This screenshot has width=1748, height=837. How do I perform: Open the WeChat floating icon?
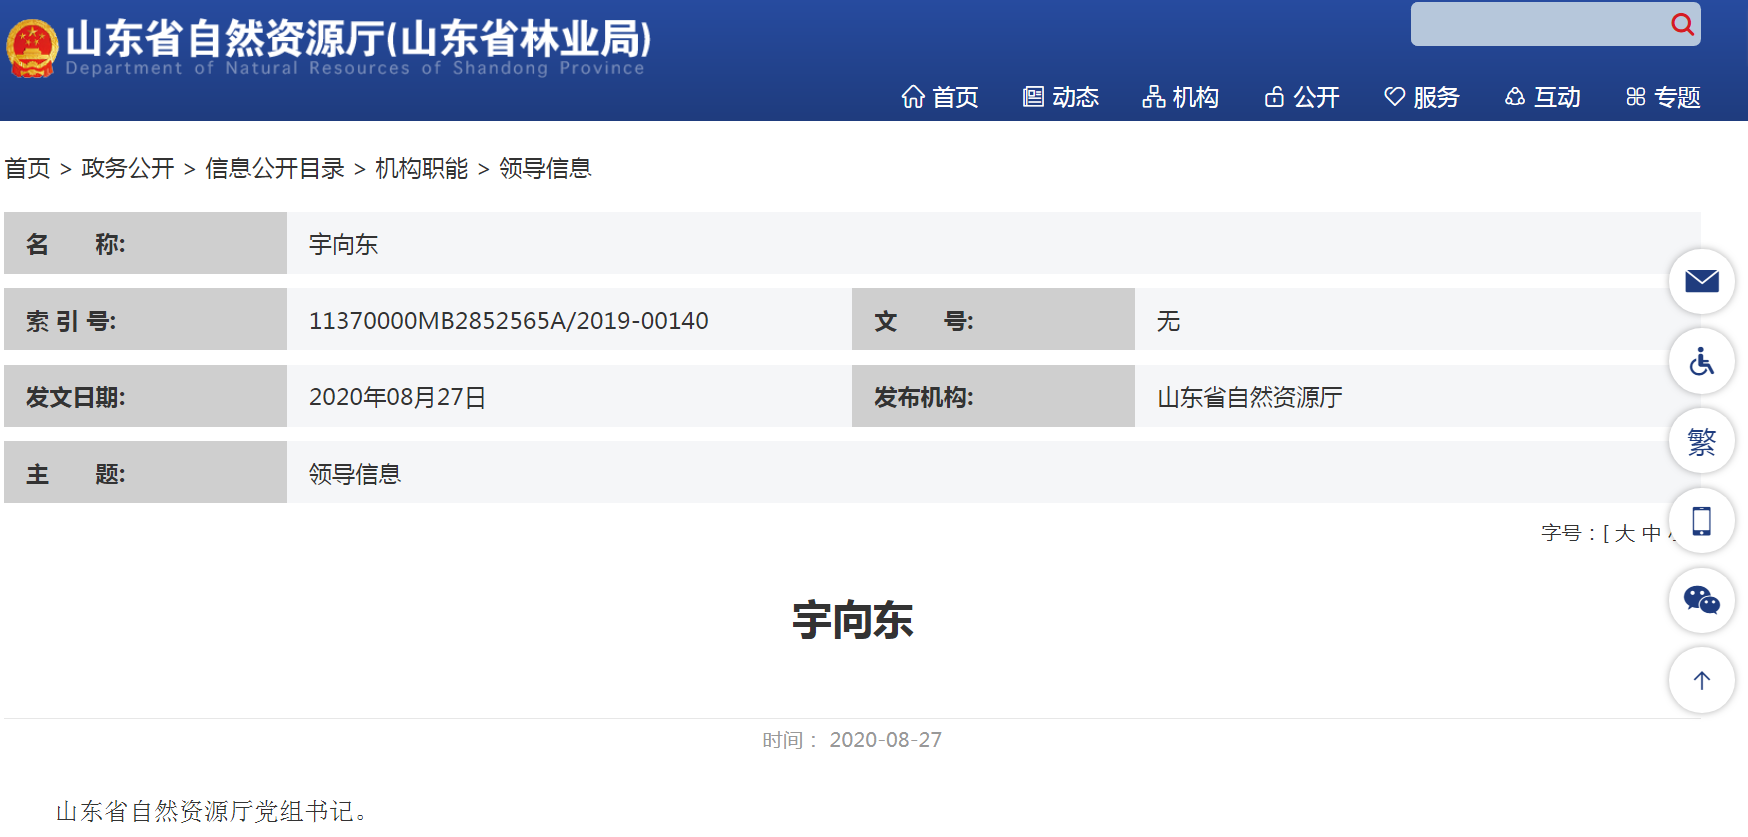1702,600
